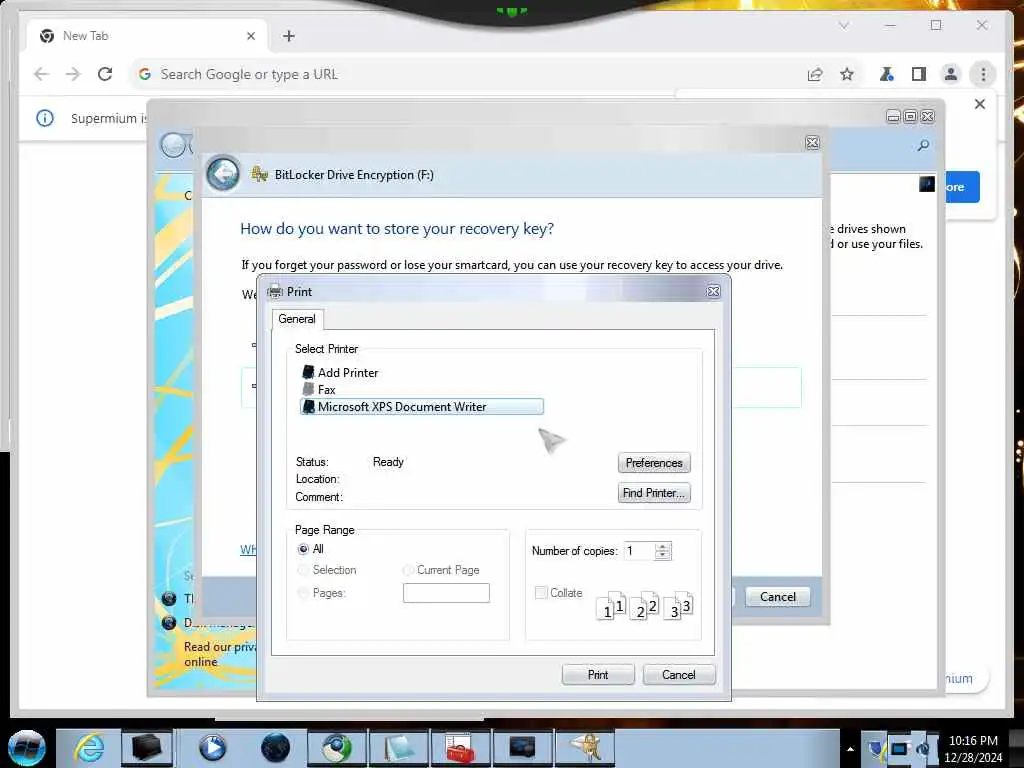The image size is (1024, 768).
Task: Click the Number of copies field
Action: pyautogui.click(x=639, y=551)
